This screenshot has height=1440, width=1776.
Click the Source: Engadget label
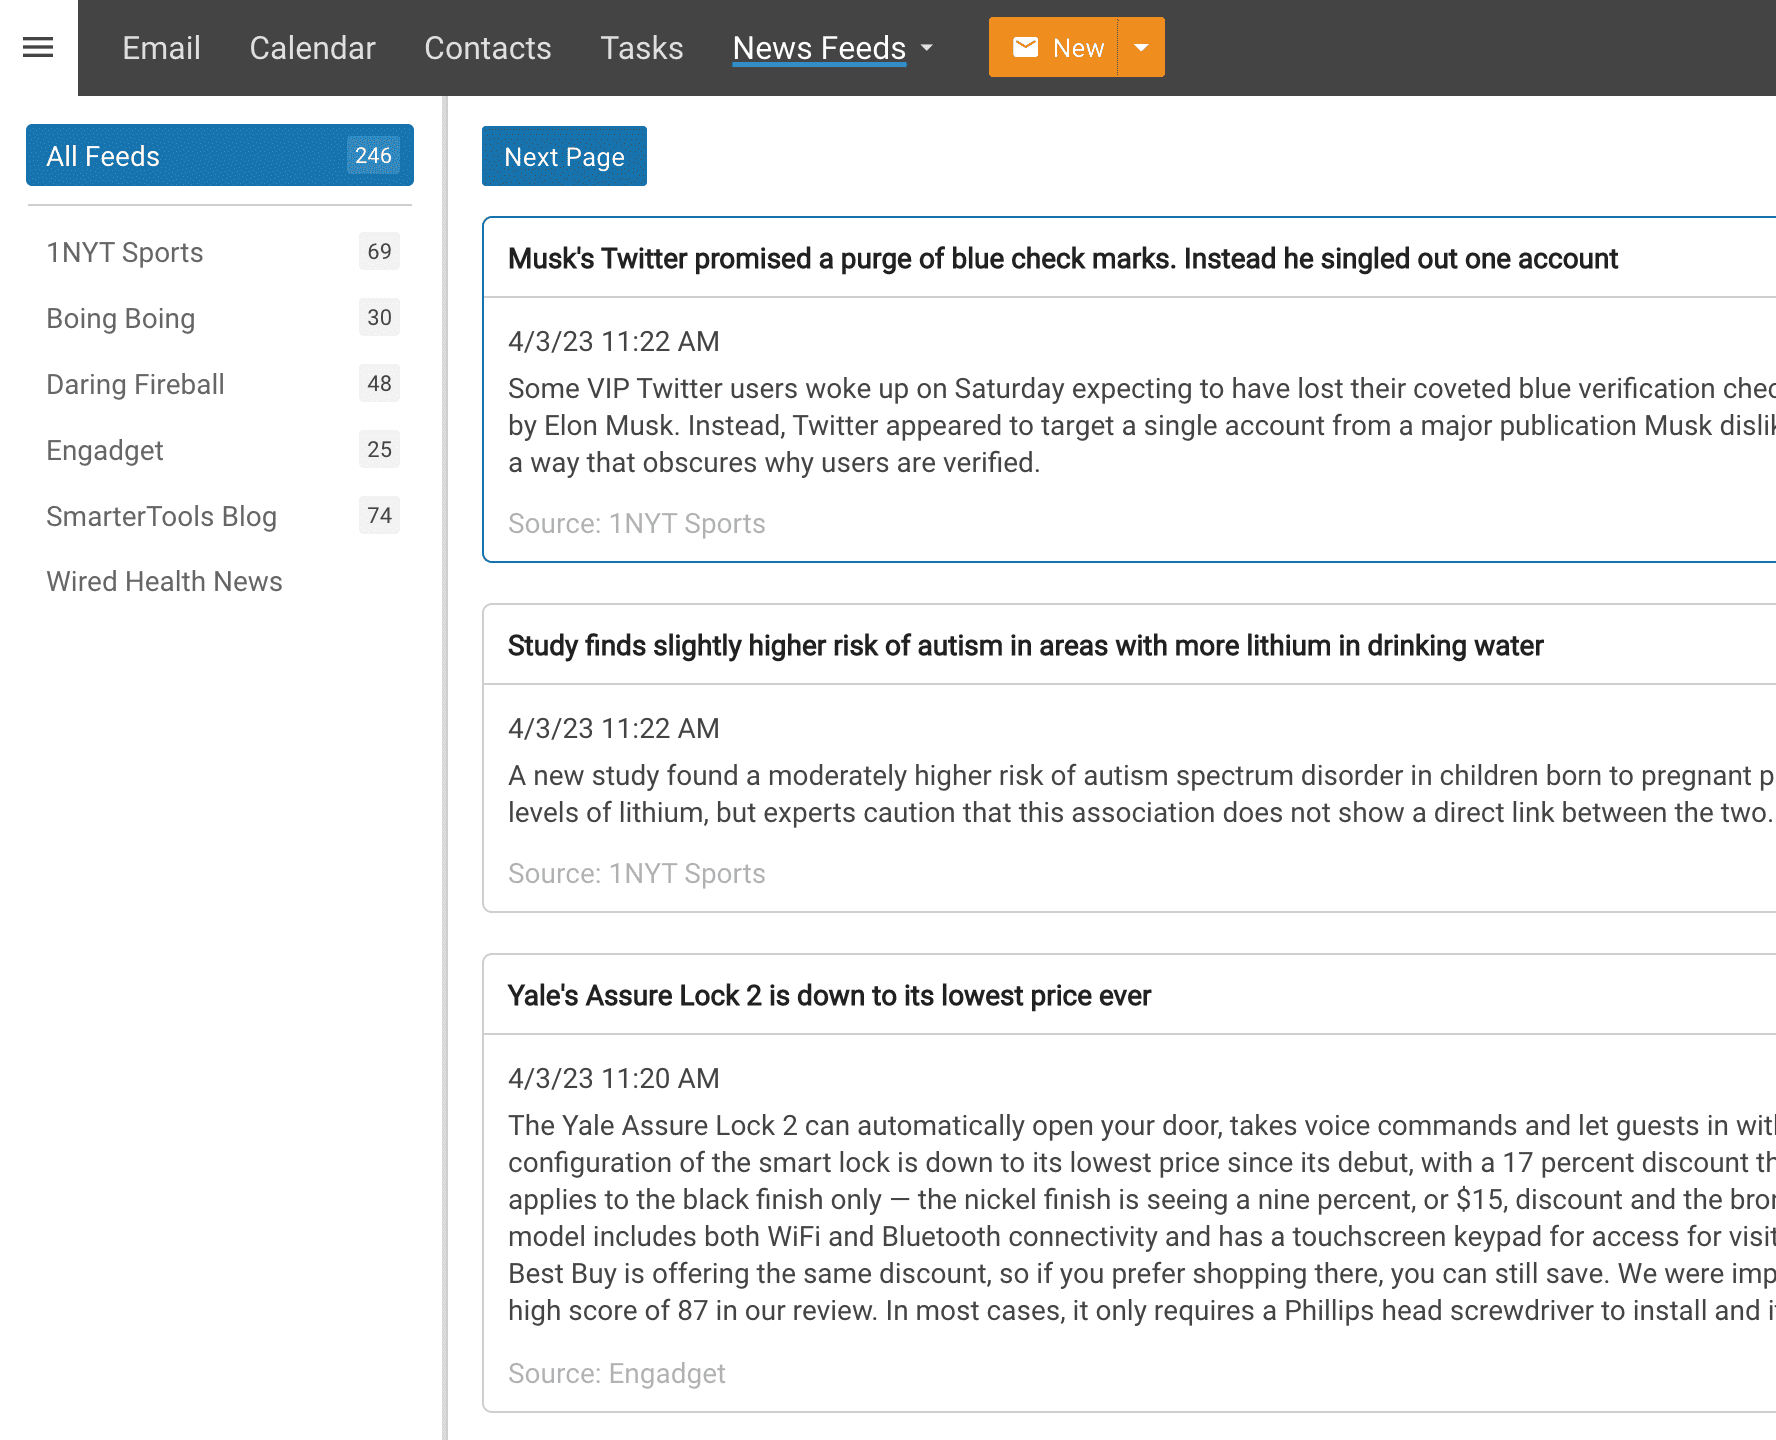616,1373
